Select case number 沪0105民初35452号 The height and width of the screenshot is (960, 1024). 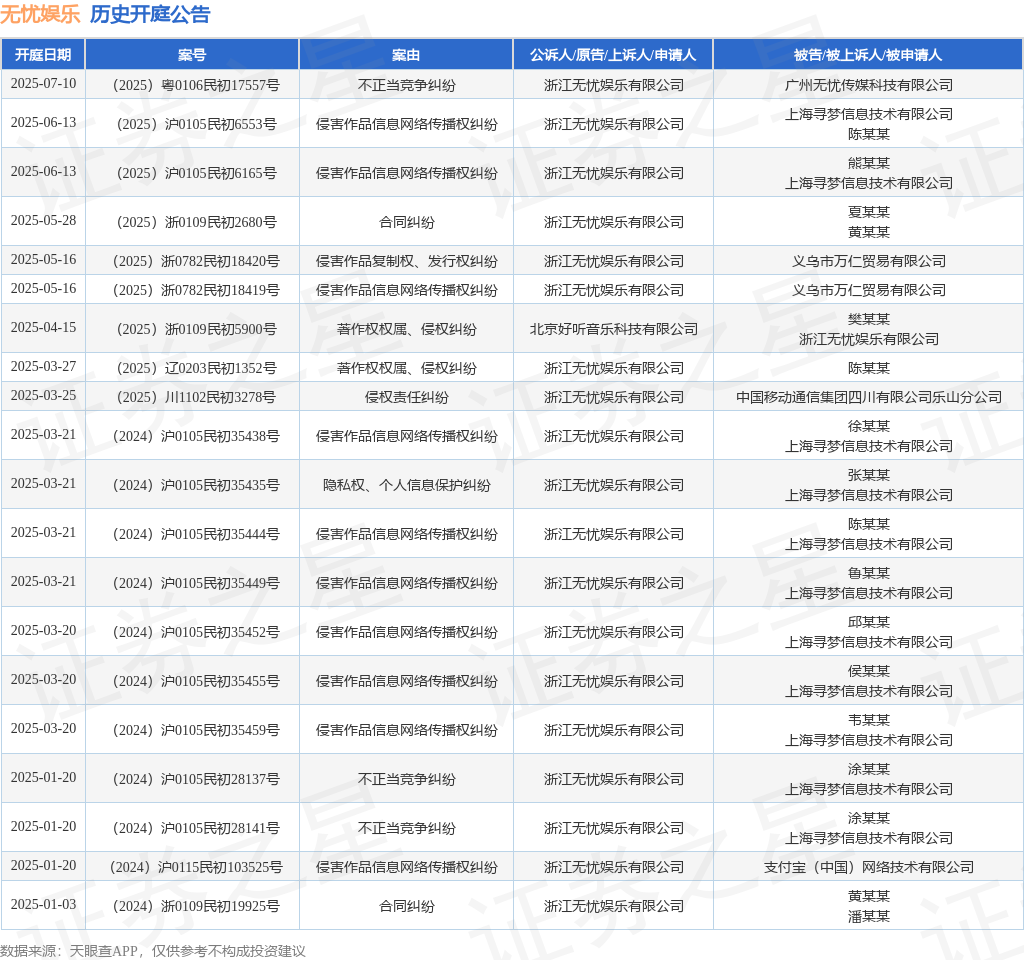tap(197, 632)
